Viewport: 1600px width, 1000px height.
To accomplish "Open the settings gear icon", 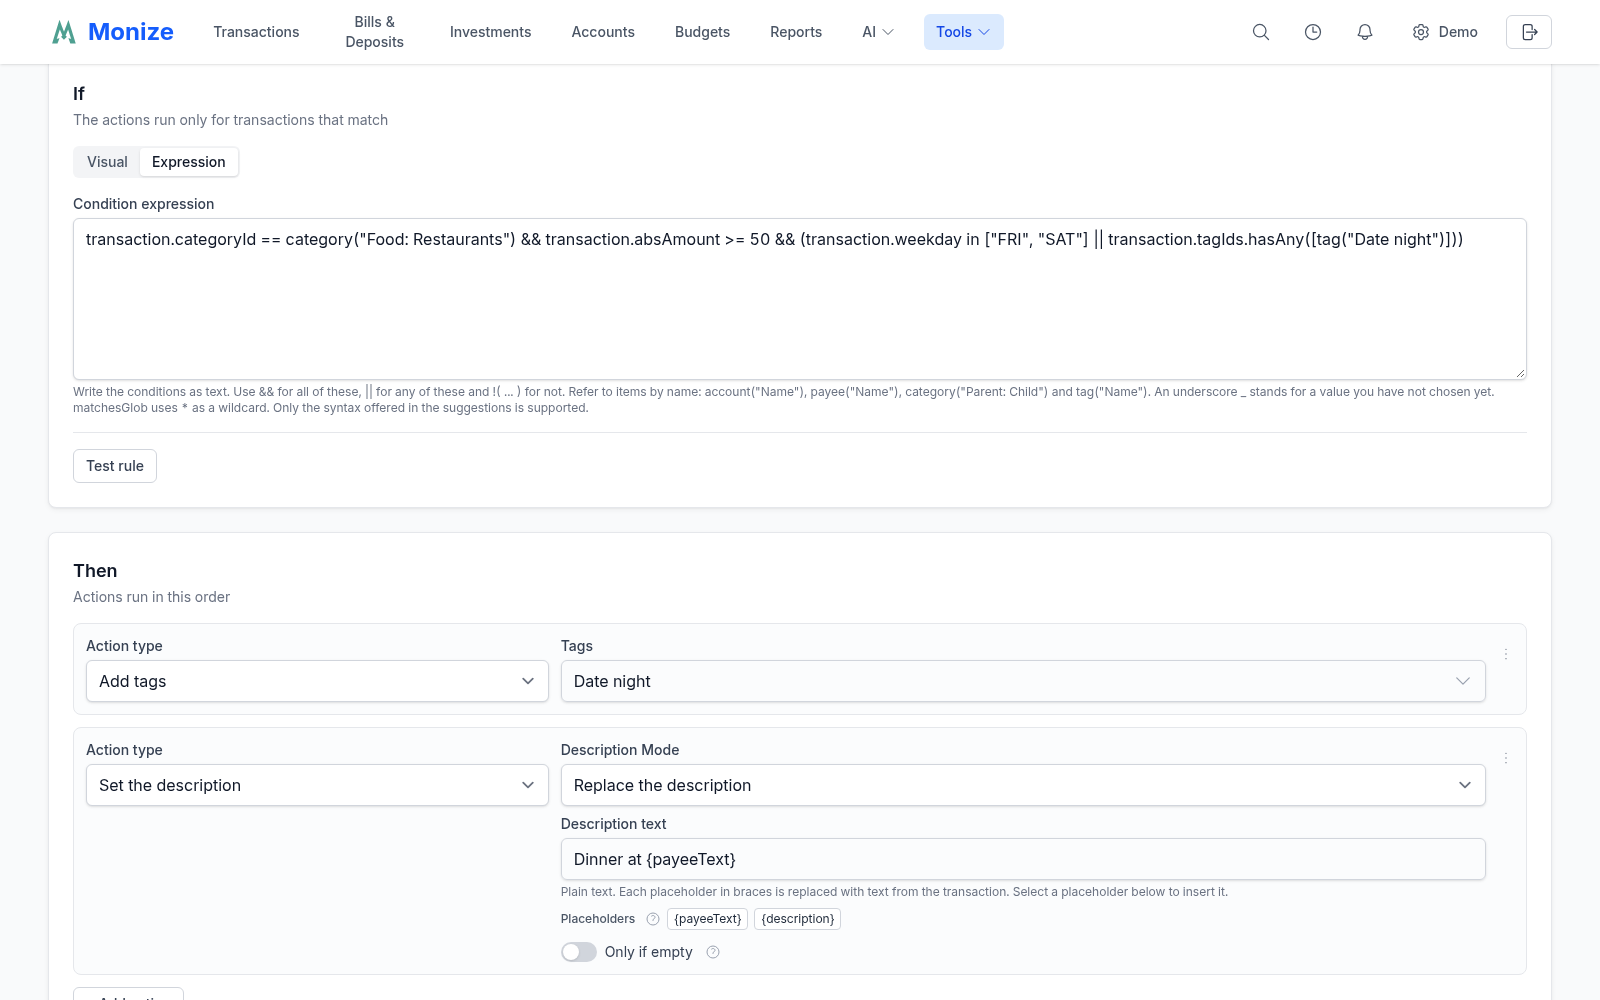I will [x=1421, y=32].
